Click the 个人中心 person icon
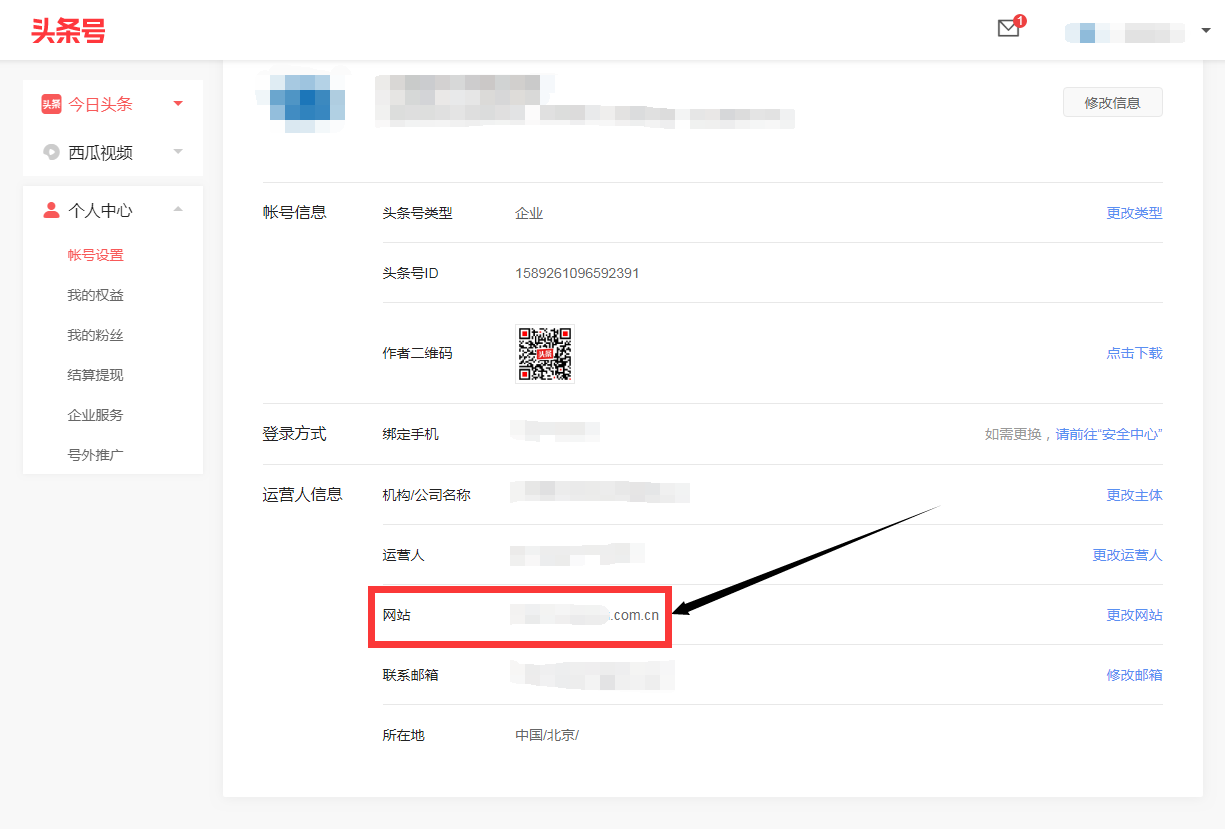This screenshot has height=829, width=1225. point(51,210)
